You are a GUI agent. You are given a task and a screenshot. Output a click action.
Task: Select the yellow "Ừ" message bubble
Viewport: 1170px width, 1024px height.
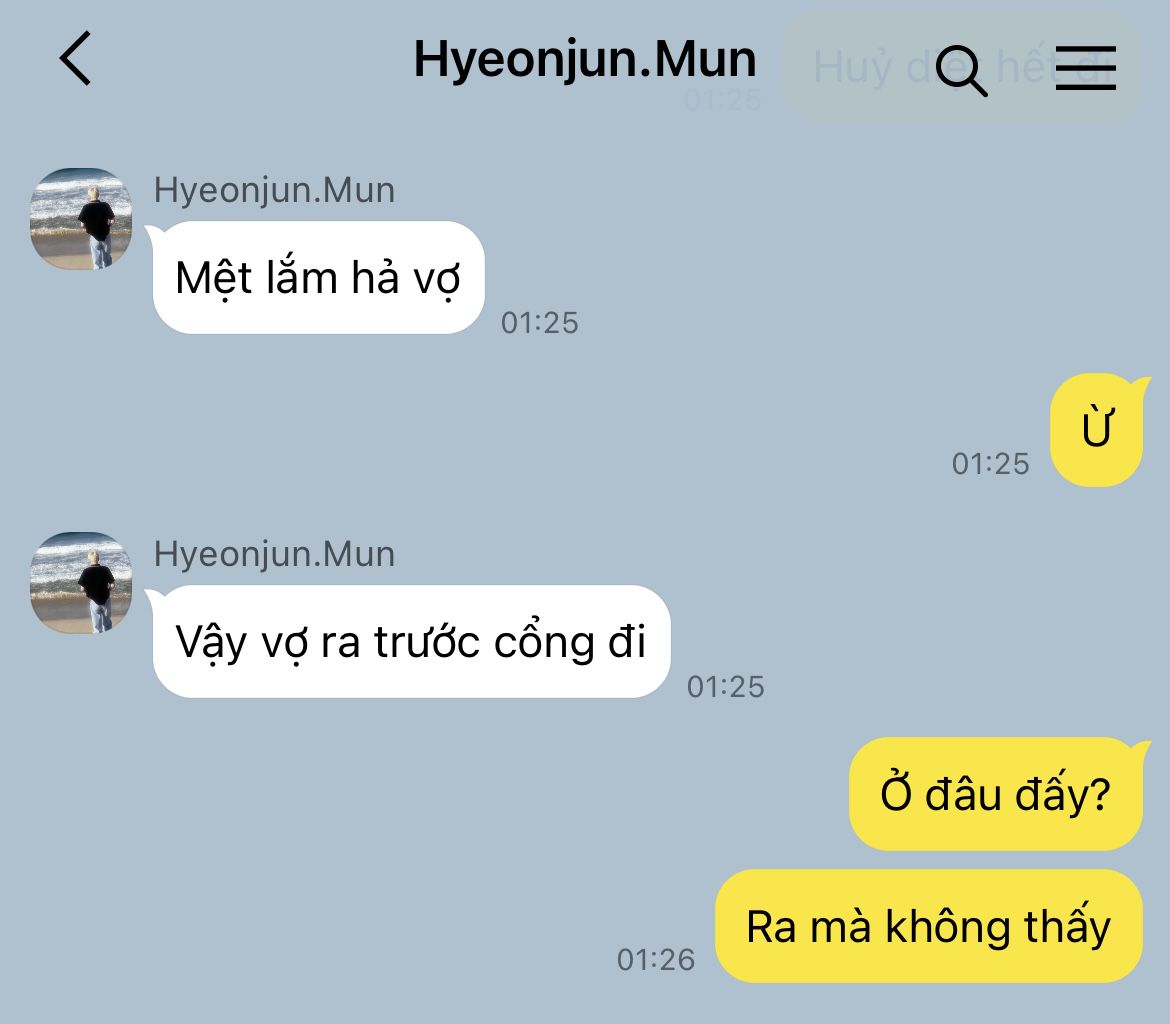(x=1096, y=430)
